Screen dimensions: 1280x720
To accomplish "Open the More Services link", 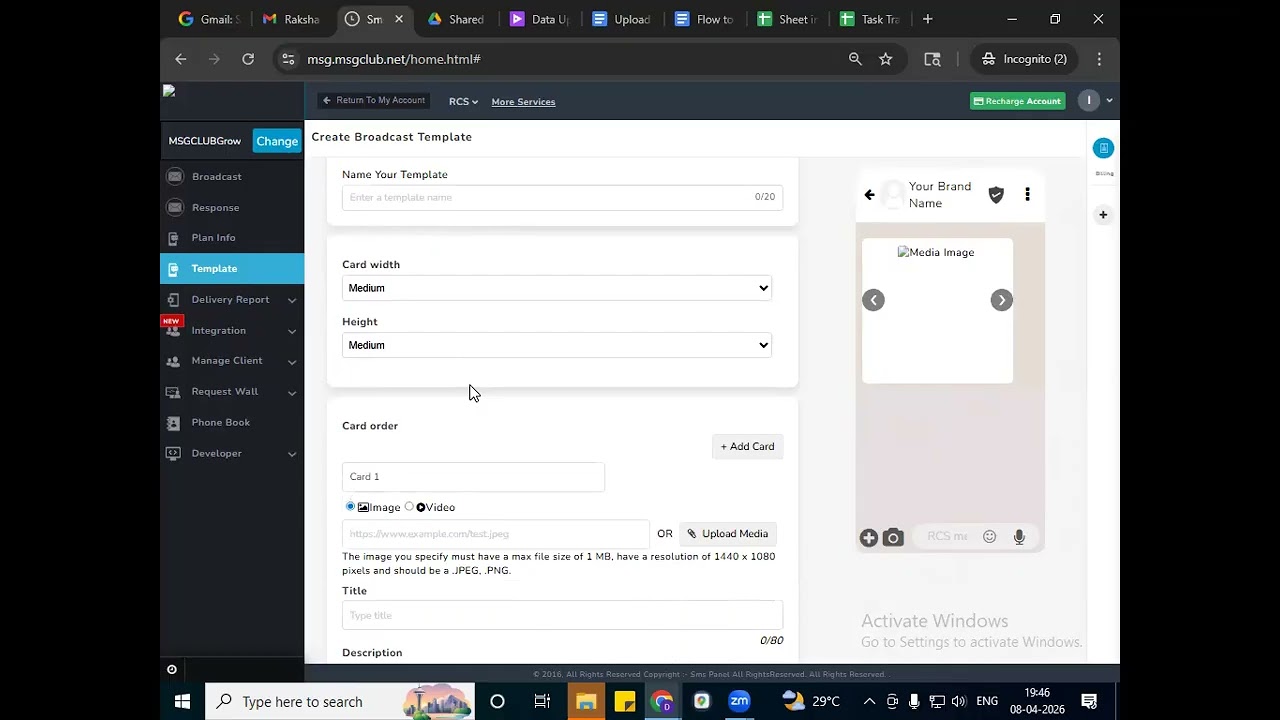I will [523, 102].
